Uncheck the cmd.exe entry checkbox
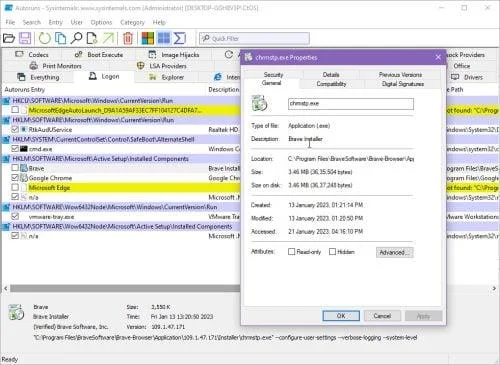The height and width of the screenshot is (365, 500). pyautogui.click(x=15, y=149)
